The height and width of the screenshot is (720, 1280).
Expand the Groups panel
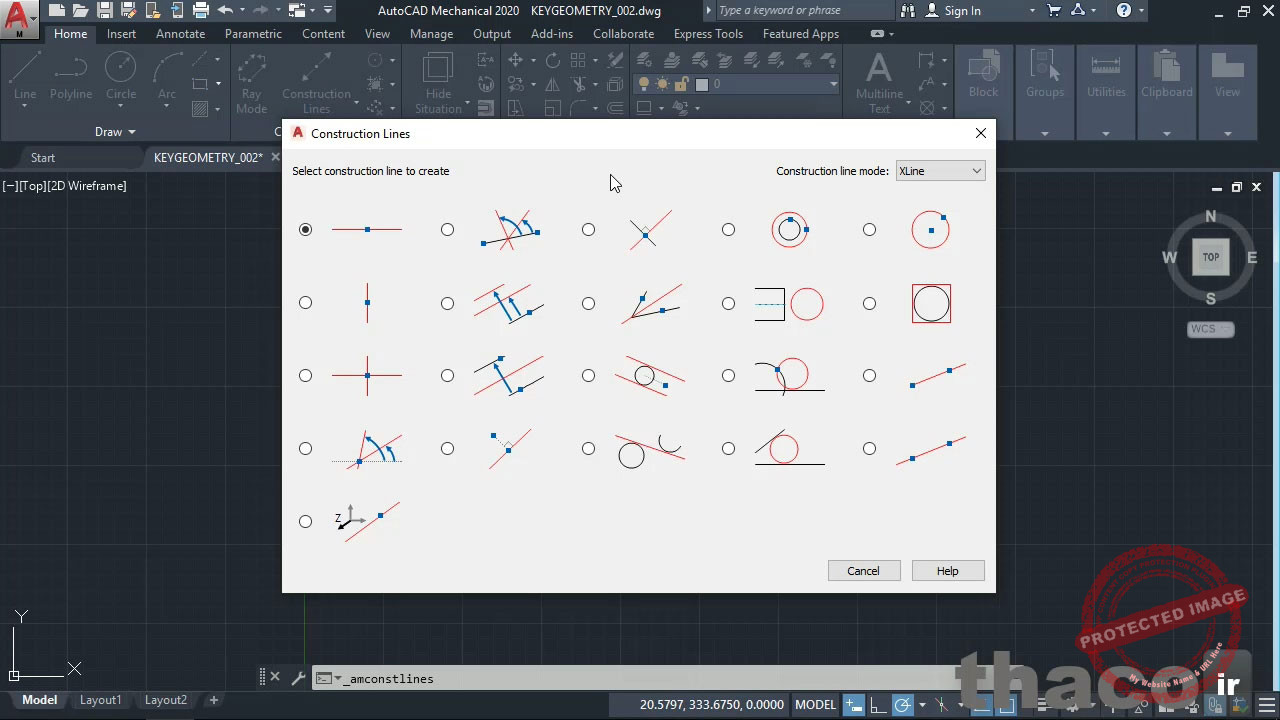point(1045,133)
